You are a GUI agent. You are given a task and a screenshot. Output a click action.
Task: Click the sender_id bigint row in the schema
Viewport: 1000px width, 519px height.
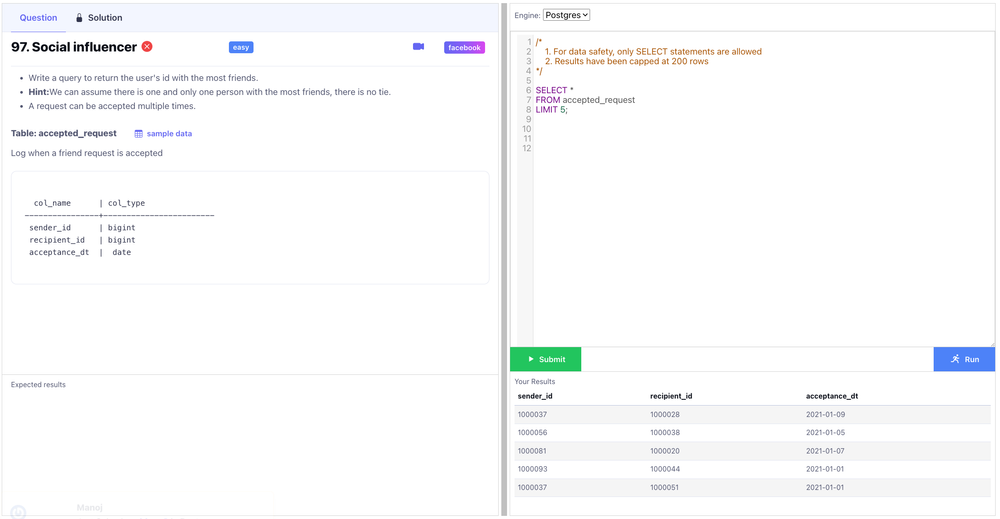pyautogui.click(x=82, y=228)
